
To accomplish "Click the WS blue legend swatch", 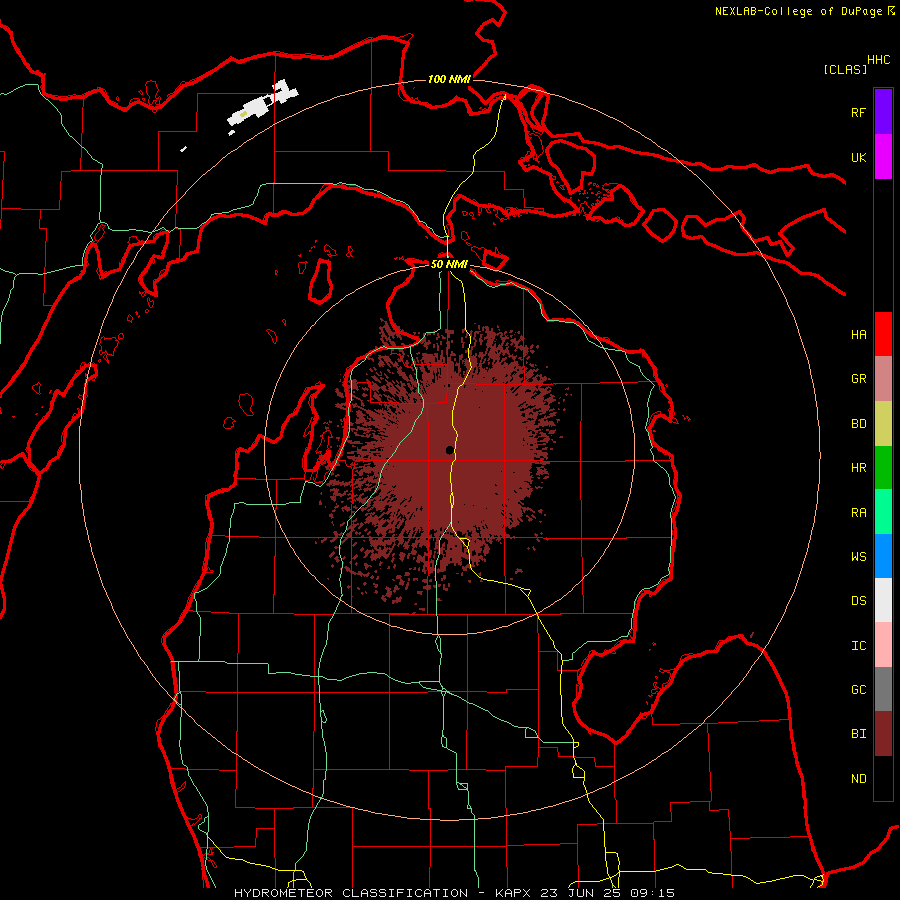I will [883, 556].
